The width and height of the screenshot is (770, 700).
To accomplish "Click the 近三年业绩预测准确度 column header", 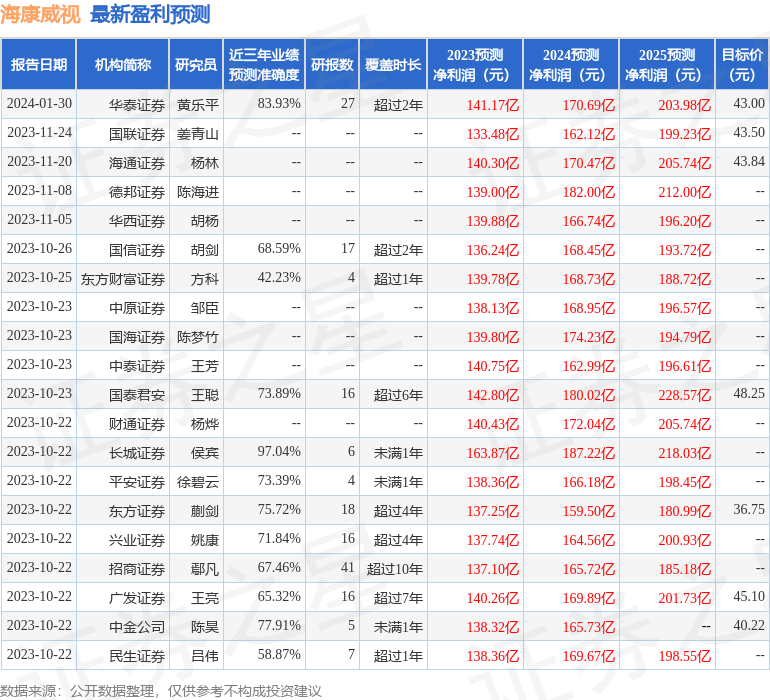I will pos(264,64).
